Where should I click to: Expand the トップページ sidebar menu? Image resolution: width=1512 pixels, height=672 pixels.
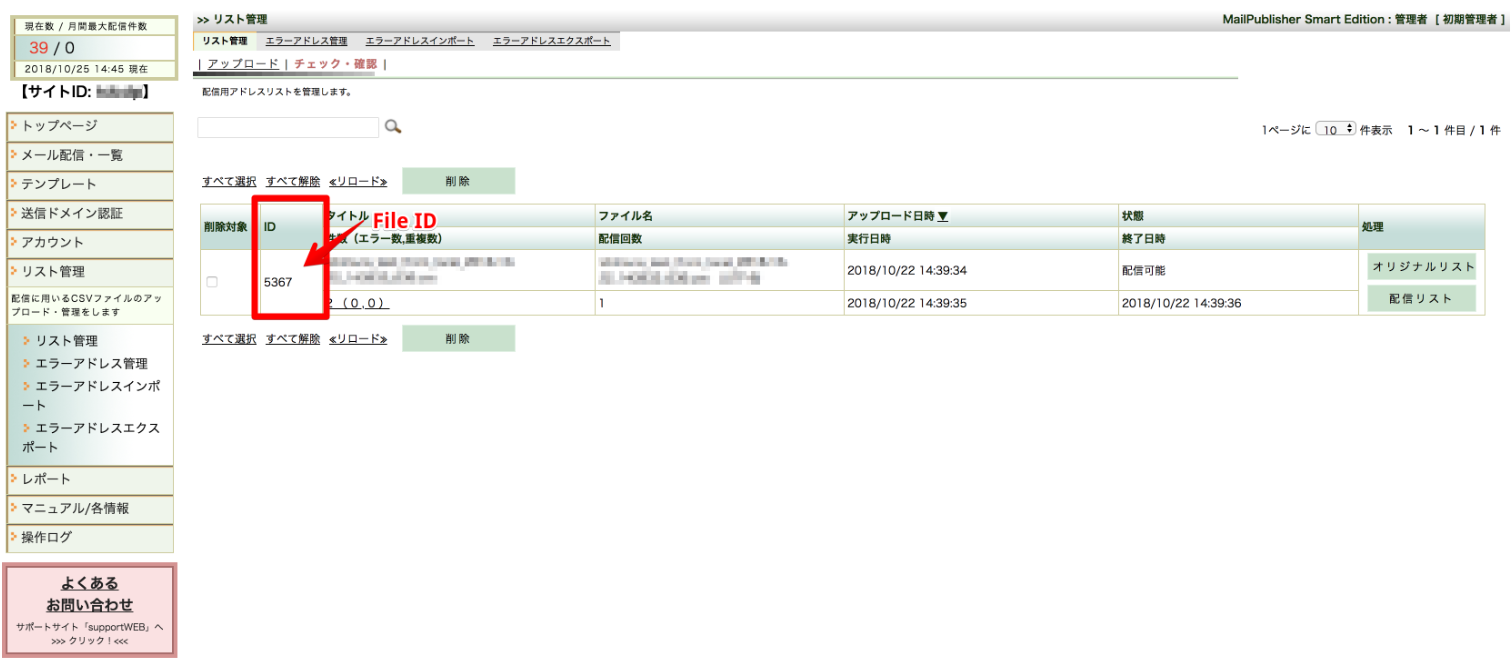tap(90, 126)
